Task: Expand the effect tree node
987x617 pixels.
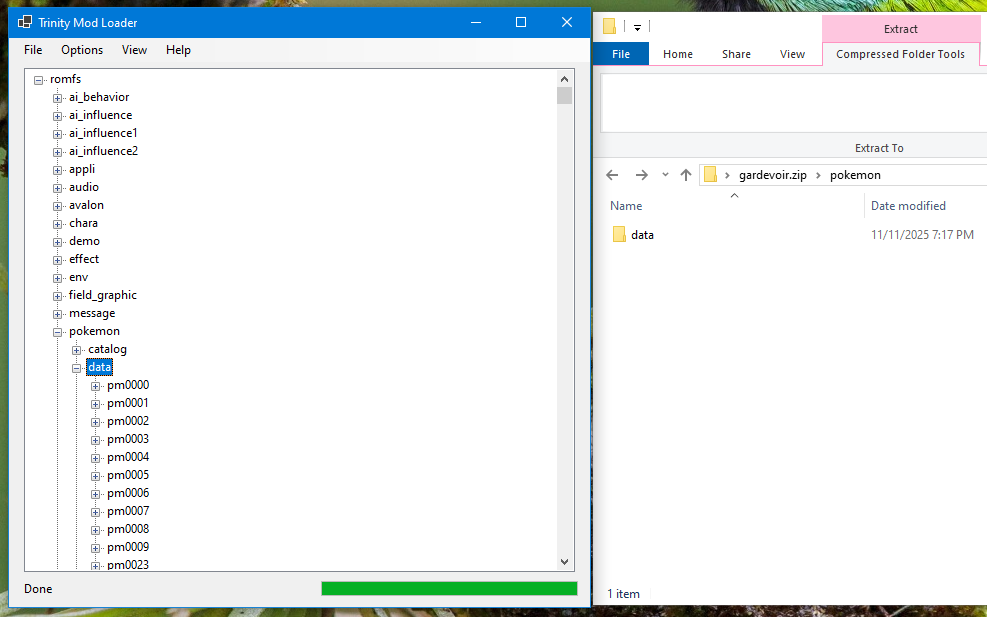Action: pos(57,260)
